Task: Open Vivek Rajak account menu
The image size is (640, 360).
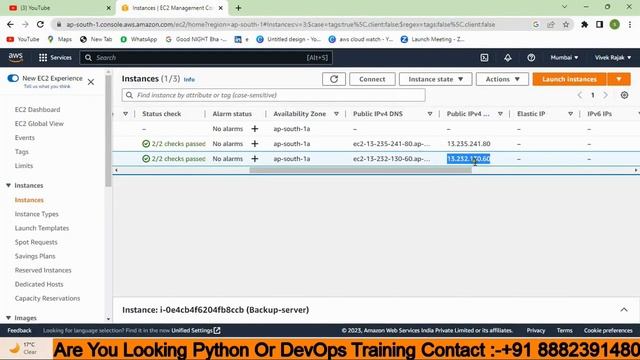Action: tap(613, 58)
